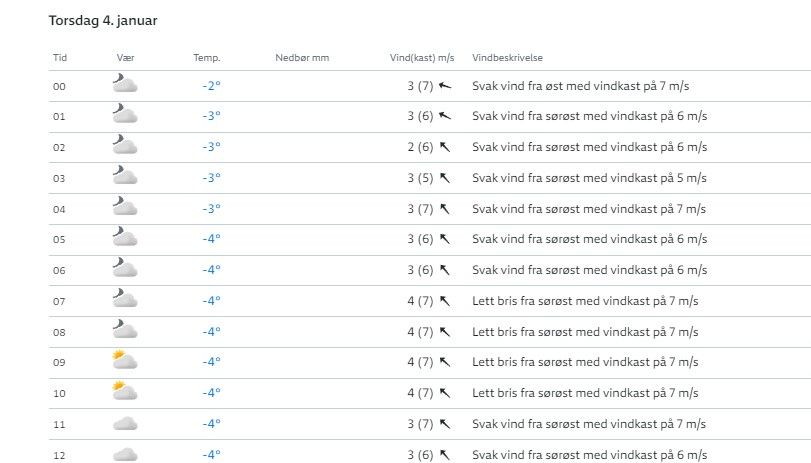Select the partly sunny weather icon at hour 10
The image size is (811, 463).
pos(124,392)
